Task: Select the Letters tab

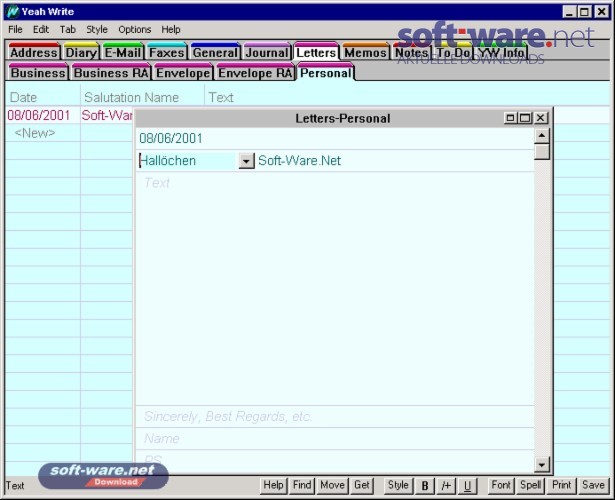Action: [316, 52]
